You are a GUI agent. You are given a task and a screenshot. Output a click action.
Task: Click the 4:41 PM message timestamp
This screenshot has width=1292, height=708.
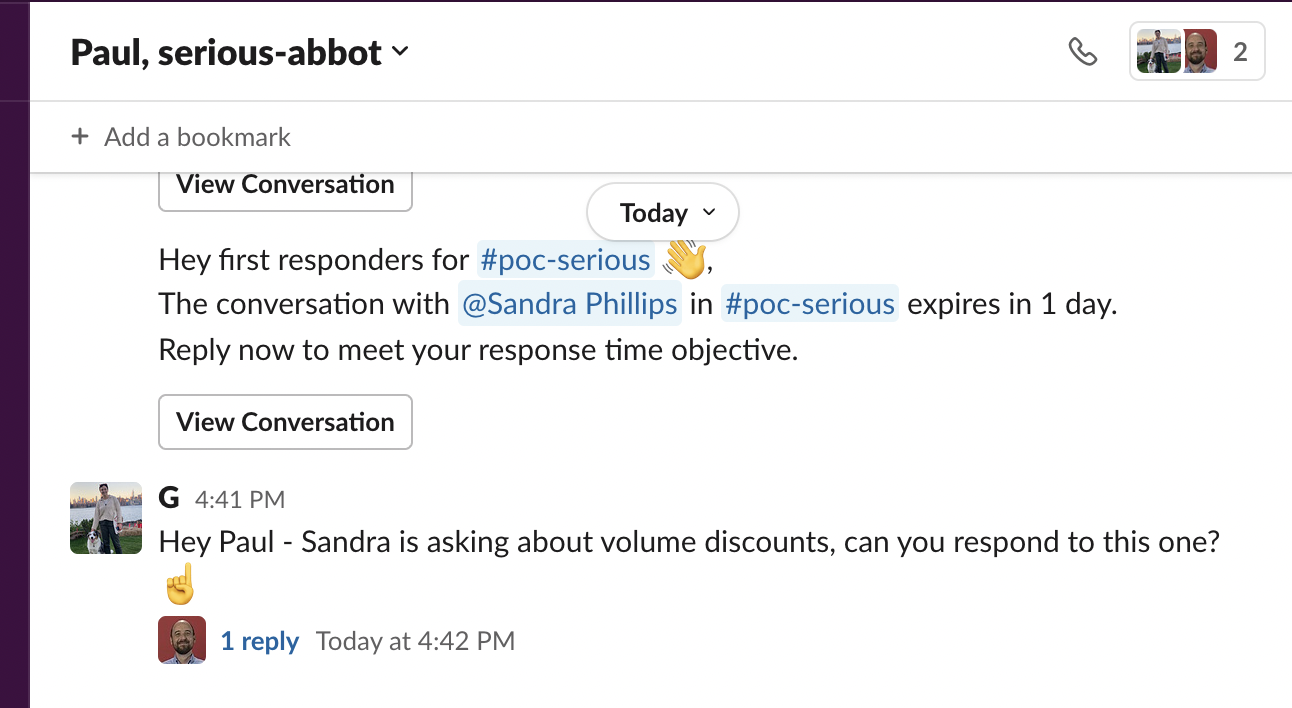point(239,499)
